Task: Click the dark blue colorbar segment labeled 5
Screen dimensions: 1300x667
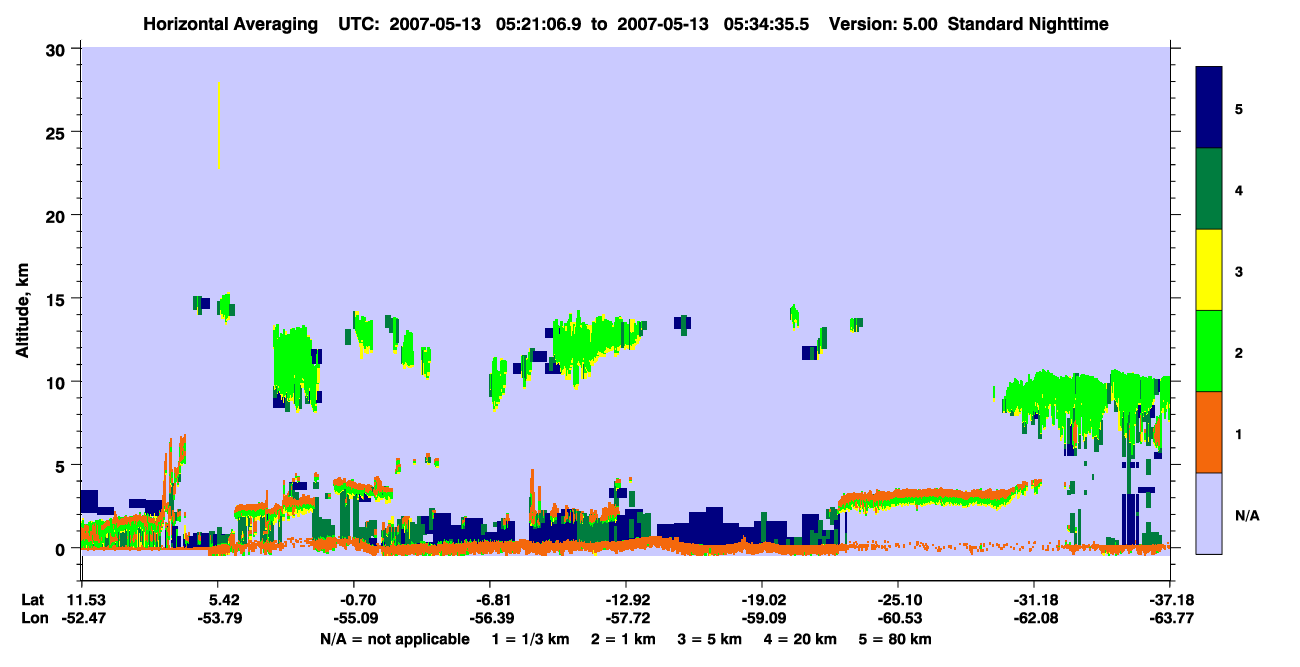Action: pyautogui.click(x=1209, y=108)
